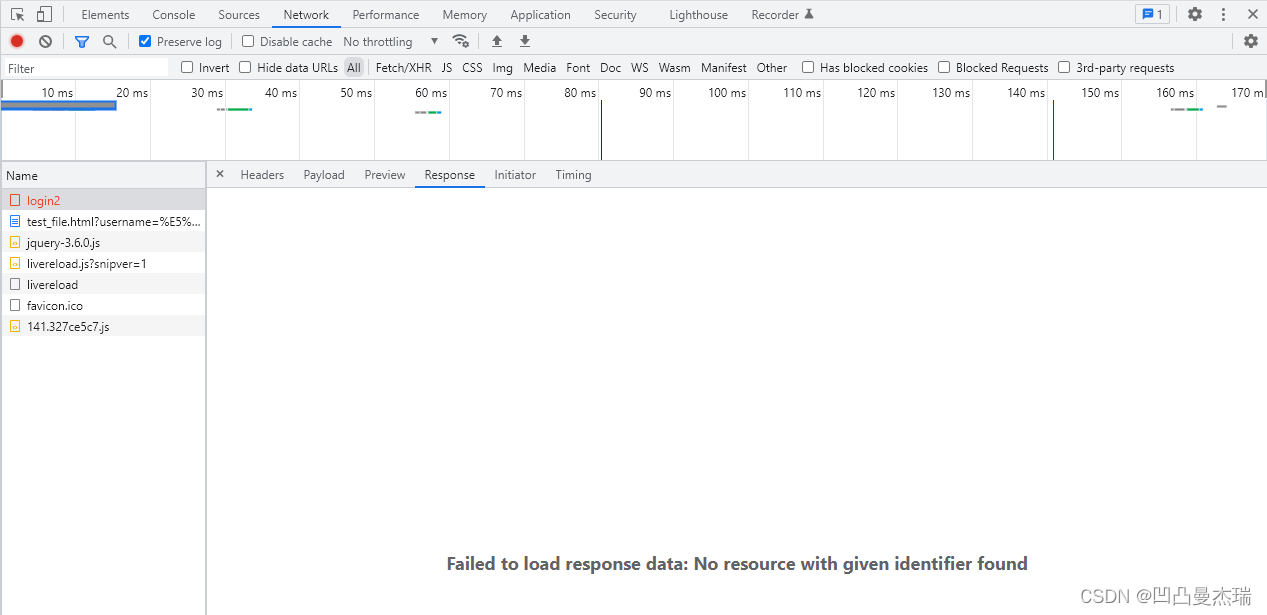Select the login2 request row
Image resolution: width=1267 pixels, height=615 pixels.
click(x=103, y=200)
